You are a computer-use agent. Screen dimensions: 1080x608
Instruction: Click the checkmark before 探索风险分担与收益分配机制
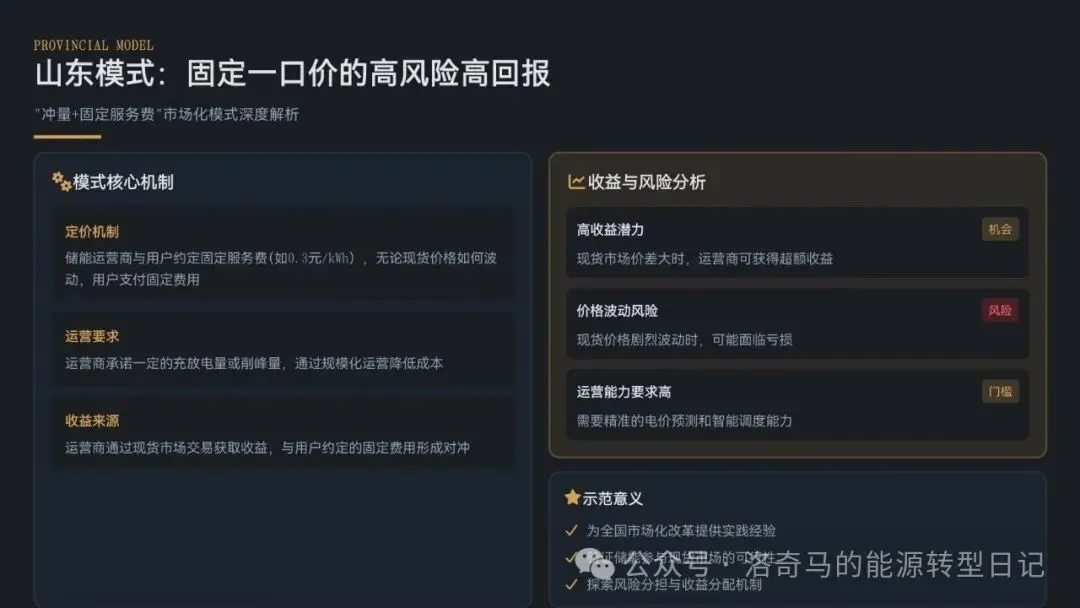point(571,584)
